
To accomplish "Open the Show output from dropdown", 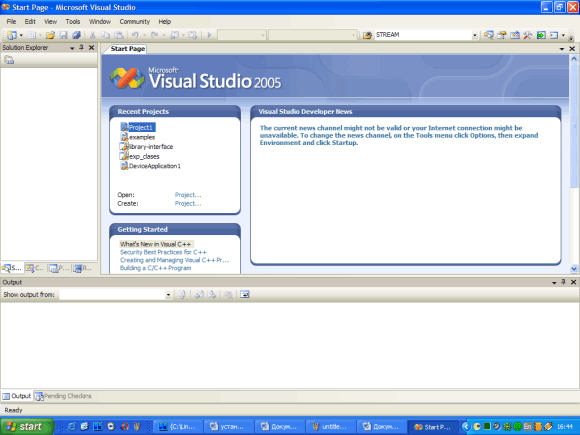I will [x=168, y=295].
